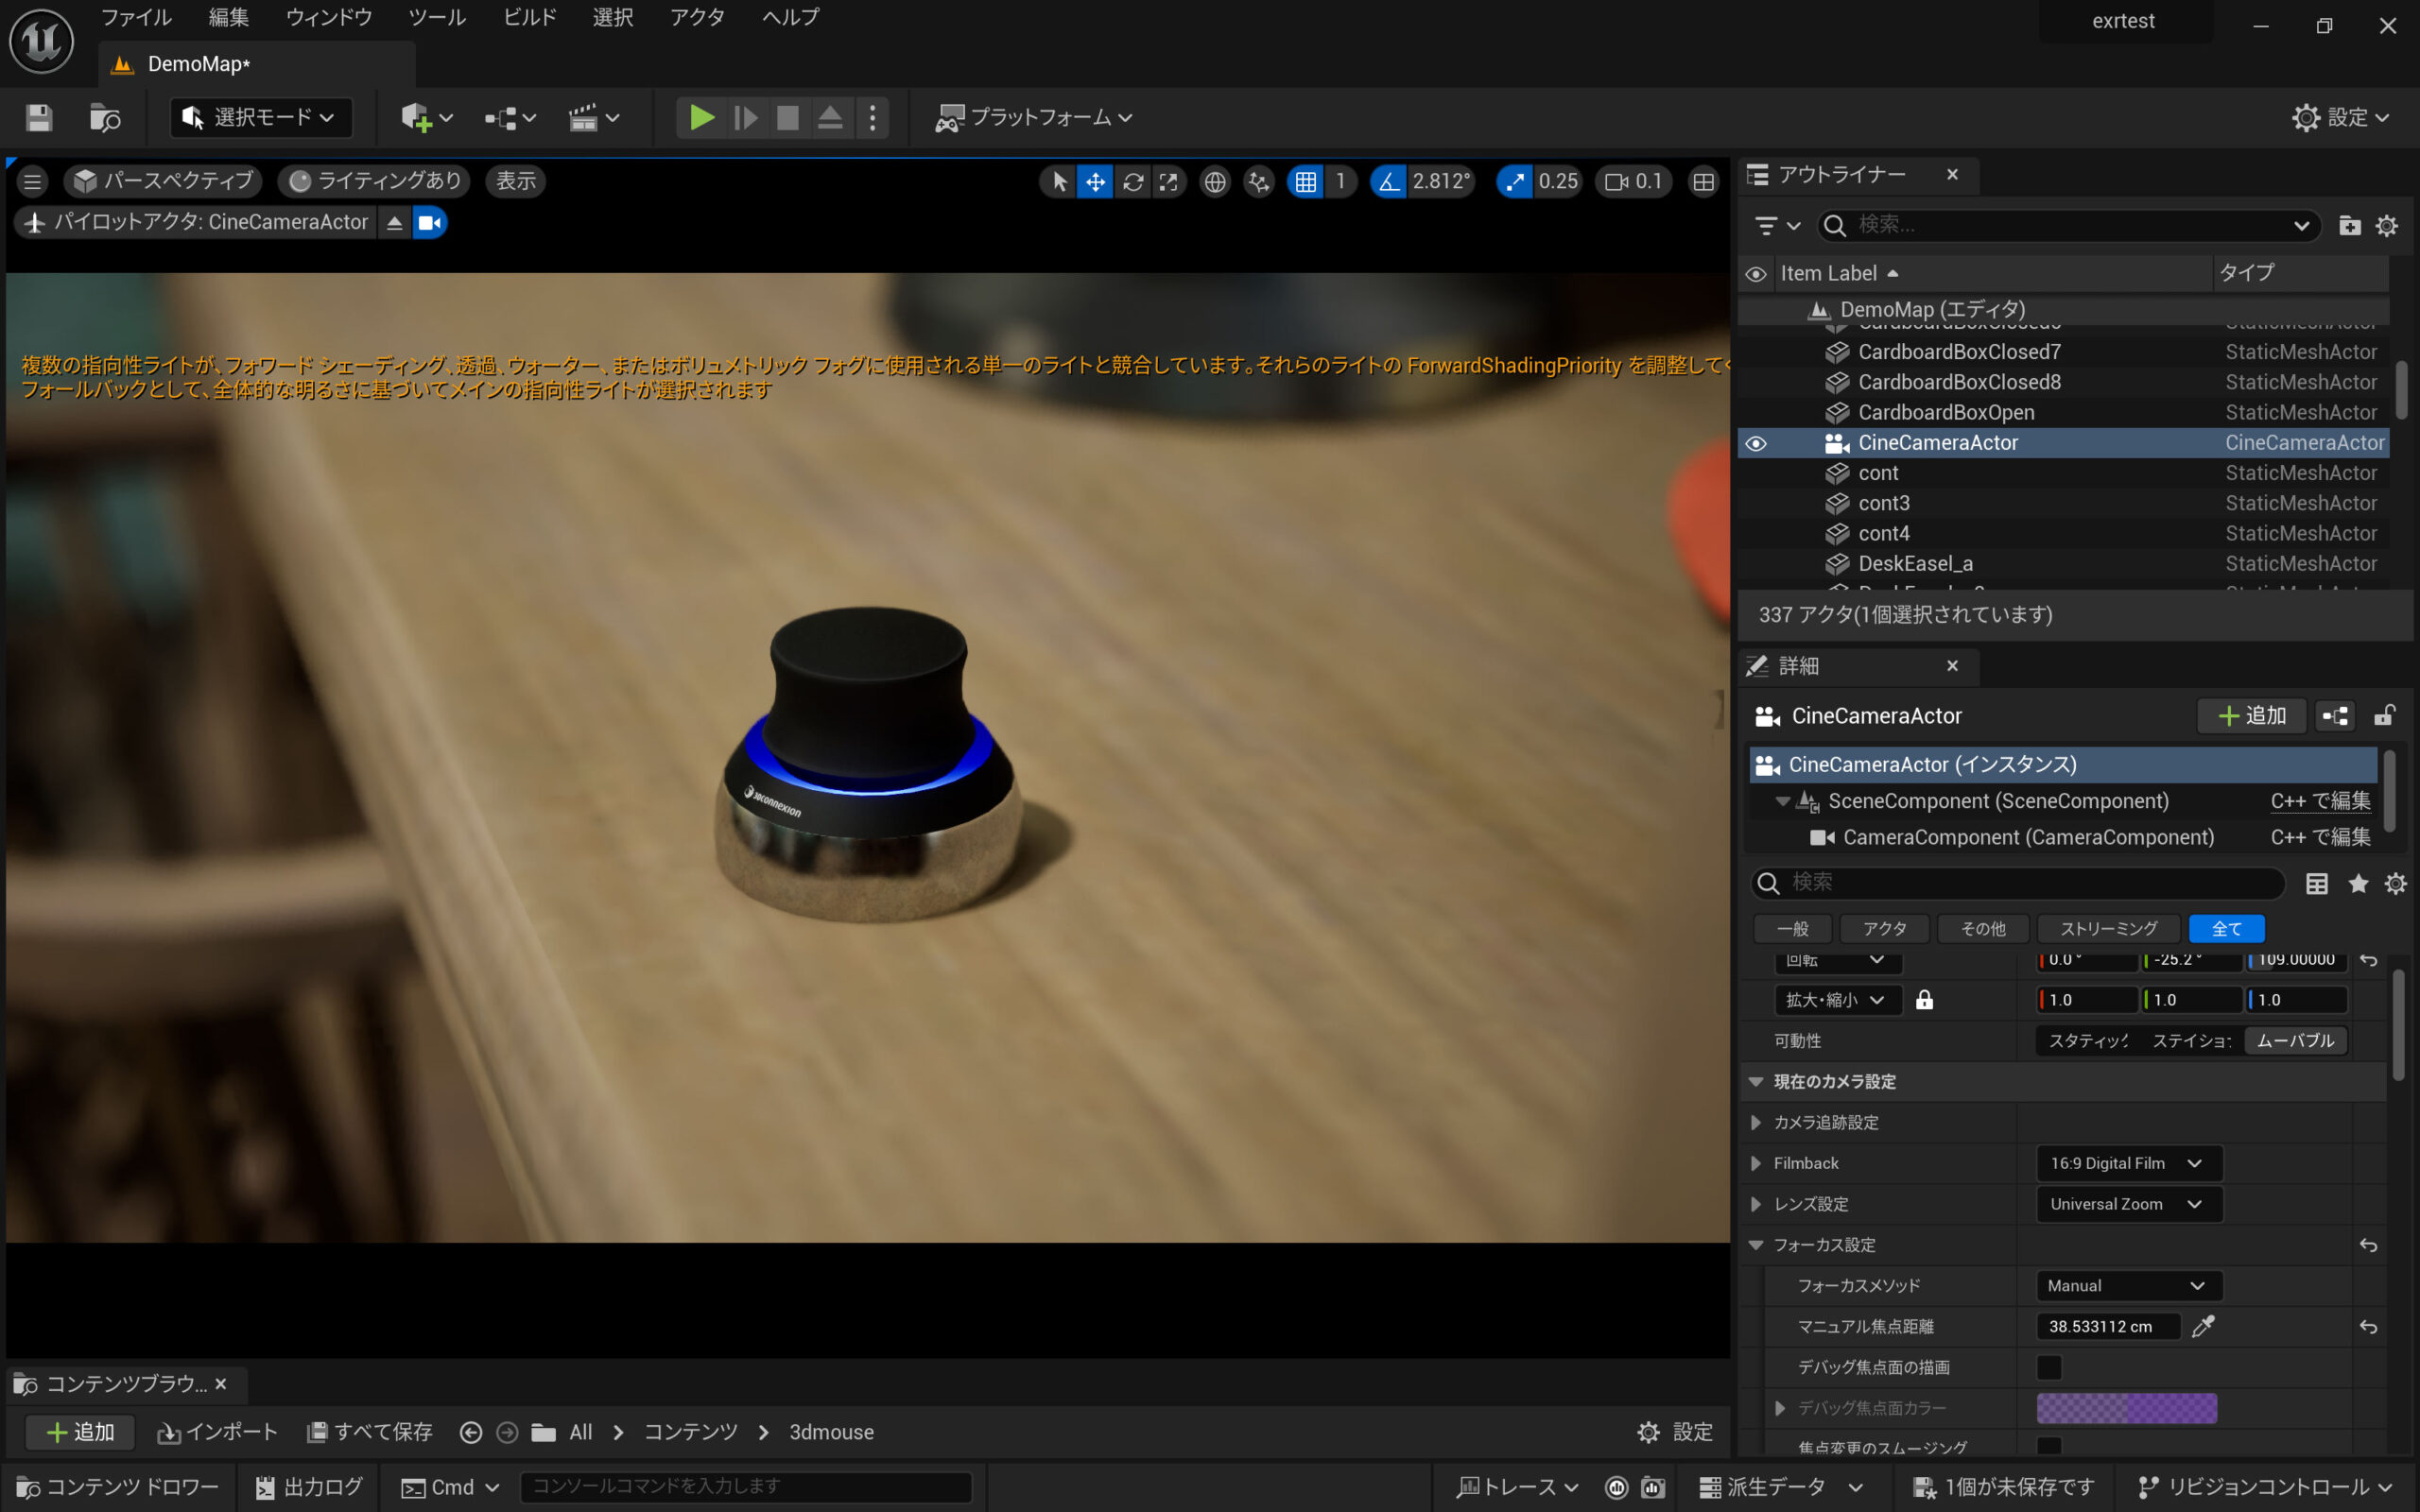Image resolution: width=2420 pixels, height=1512 pixels.
Task: Expand the カメラ追跡設定 section
Action: pyautogui.click(x=1756, y=1122)
